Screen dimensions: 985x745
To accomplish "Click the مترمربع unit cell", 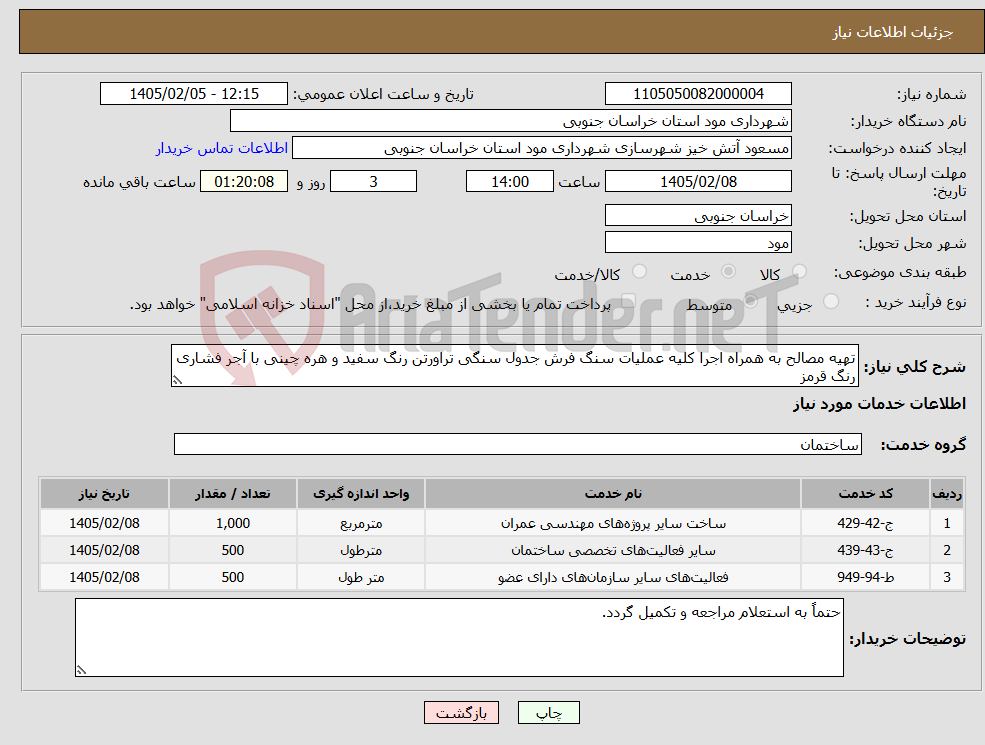I will (x=361, y=523).
